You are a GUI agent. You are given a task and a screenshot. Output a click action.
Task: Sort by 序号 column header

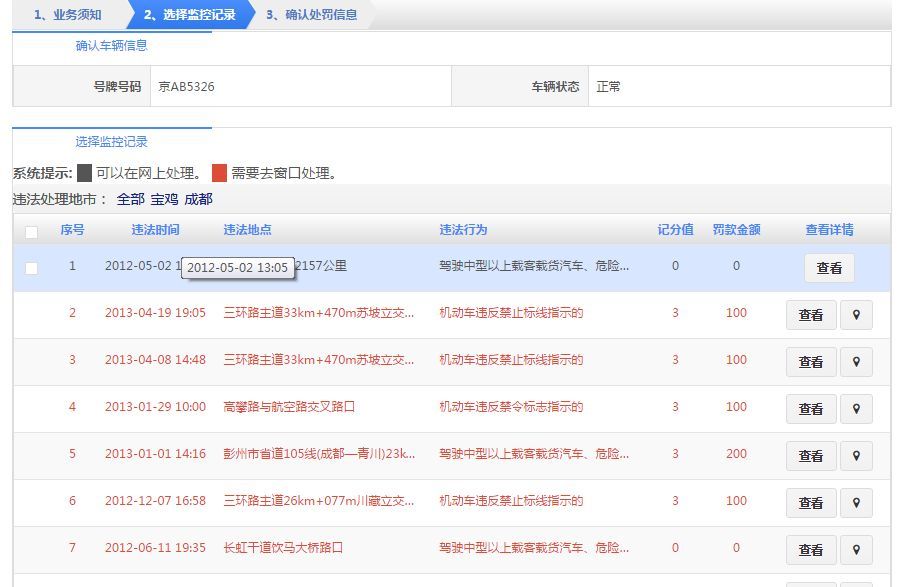[72, 230]
